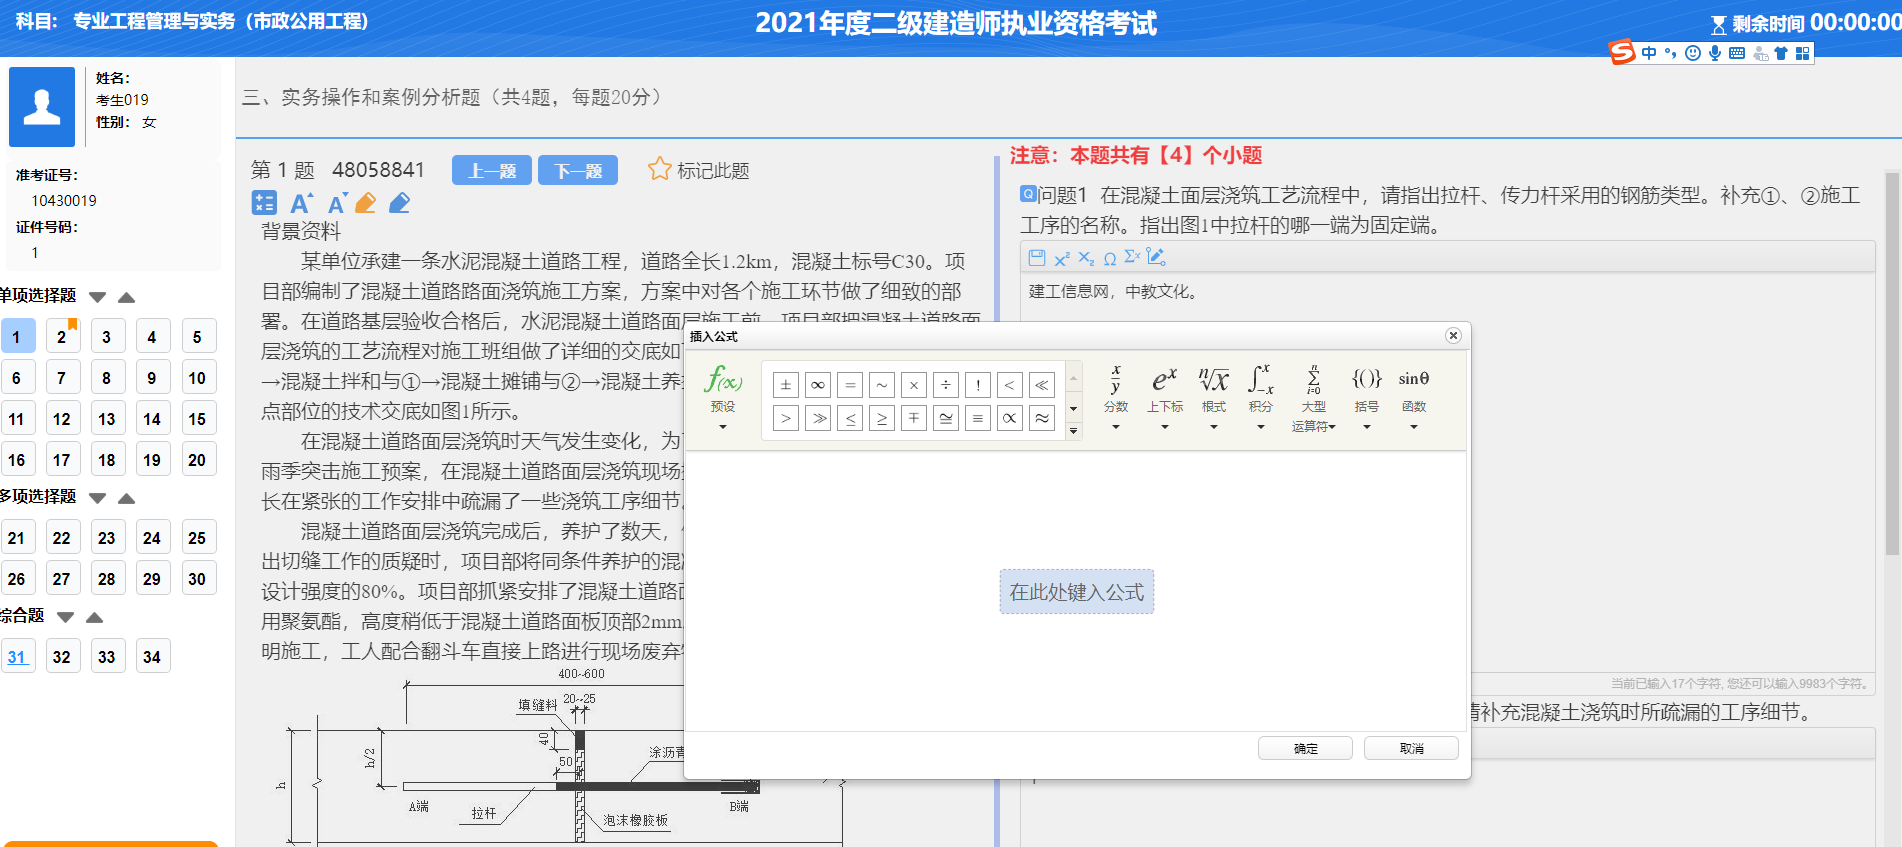Go to previous question with 上一题
1902x847 pixels.
tap(492, 170)
